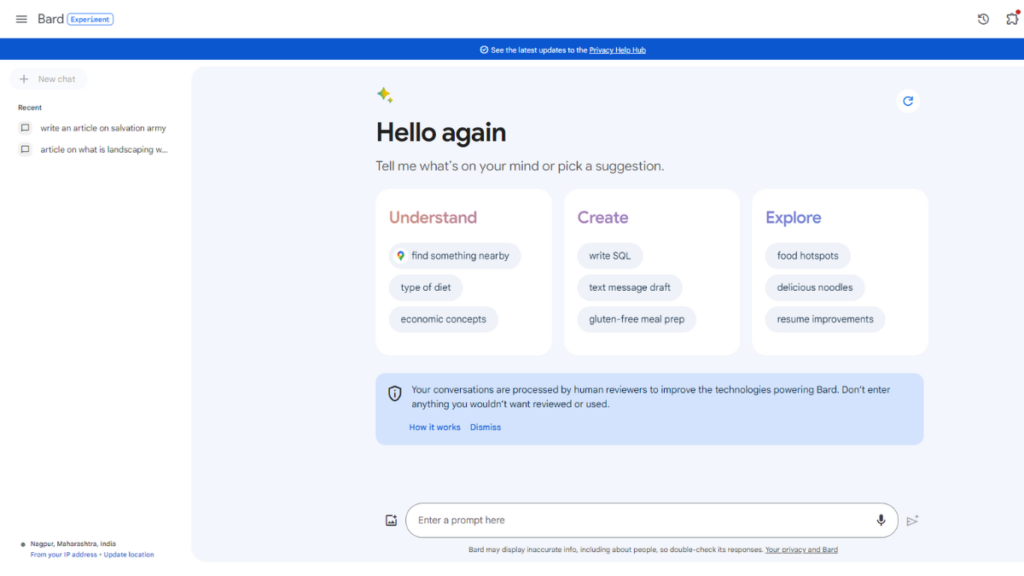Click the maps pin icon on nearby chip
Viewport: 1024px width, 576px height.
pyautogui.click(x=401, y=256)
